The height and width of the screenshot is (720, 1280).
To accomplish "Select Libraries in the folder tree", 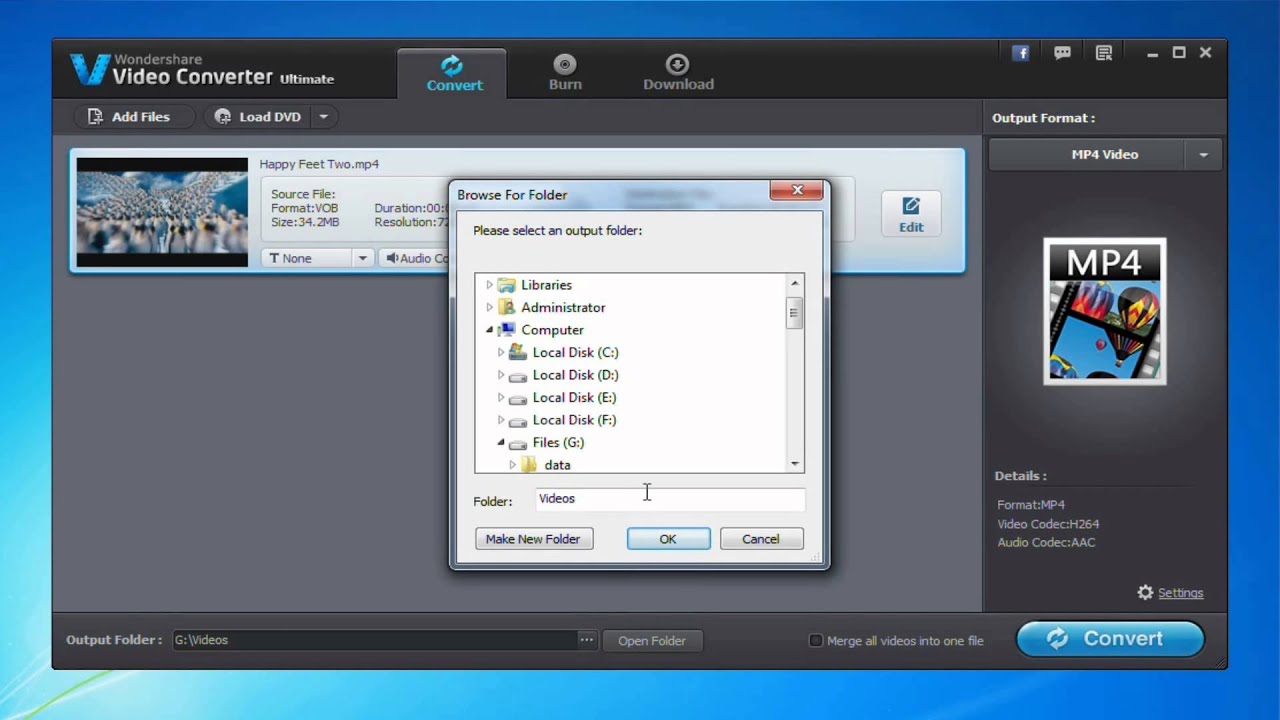I will pyautogui.click(x=546, y=285).
